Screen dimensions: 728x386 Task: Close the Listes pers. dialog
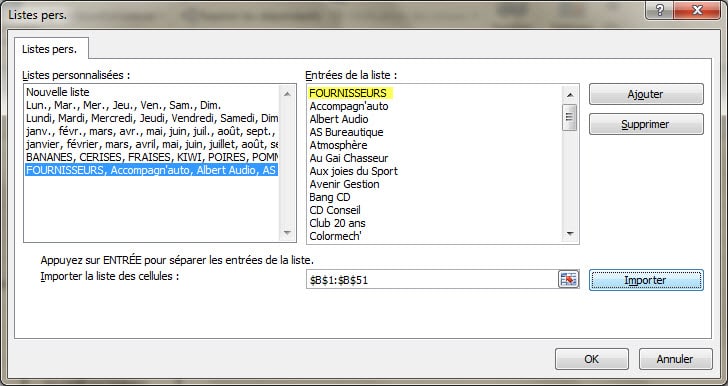coord(697,10)
